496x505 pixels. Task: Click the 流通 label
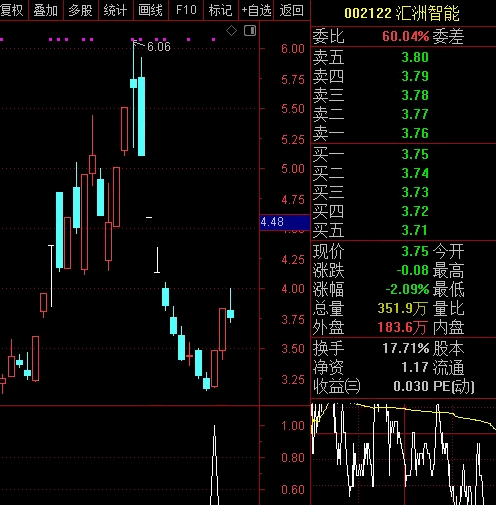(x=448, y=368)
